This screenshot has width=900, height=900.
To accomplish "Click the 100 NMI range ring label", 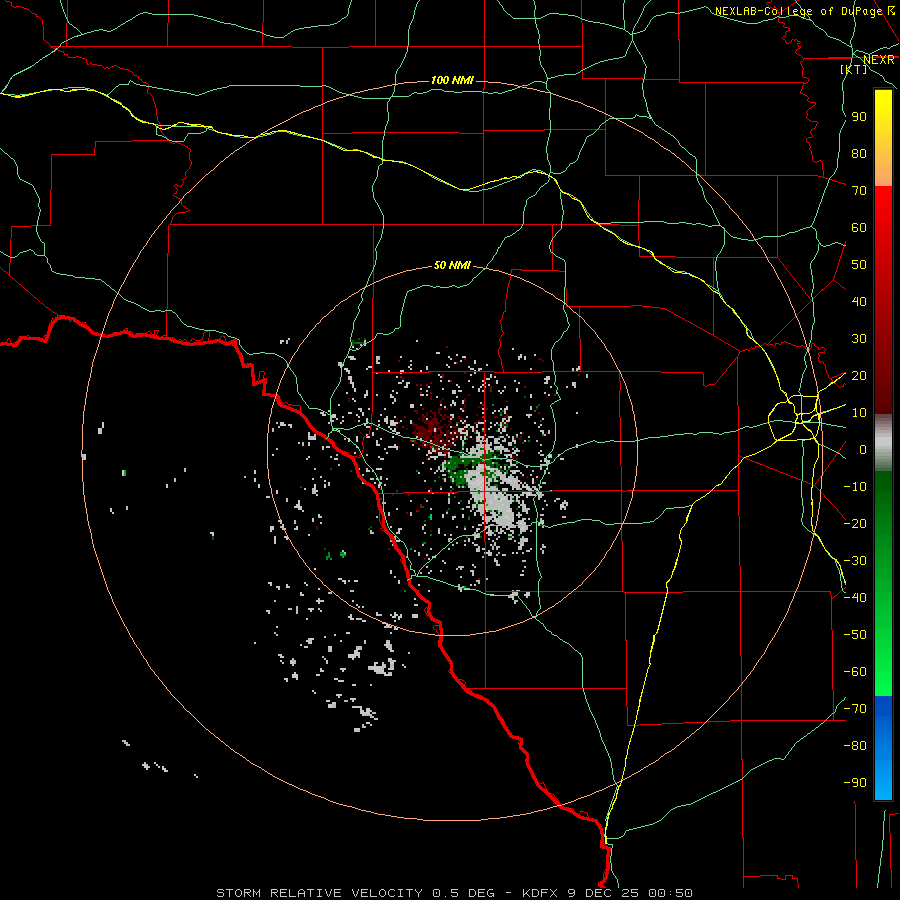I will pyautogui.click(x=452, y=80).
